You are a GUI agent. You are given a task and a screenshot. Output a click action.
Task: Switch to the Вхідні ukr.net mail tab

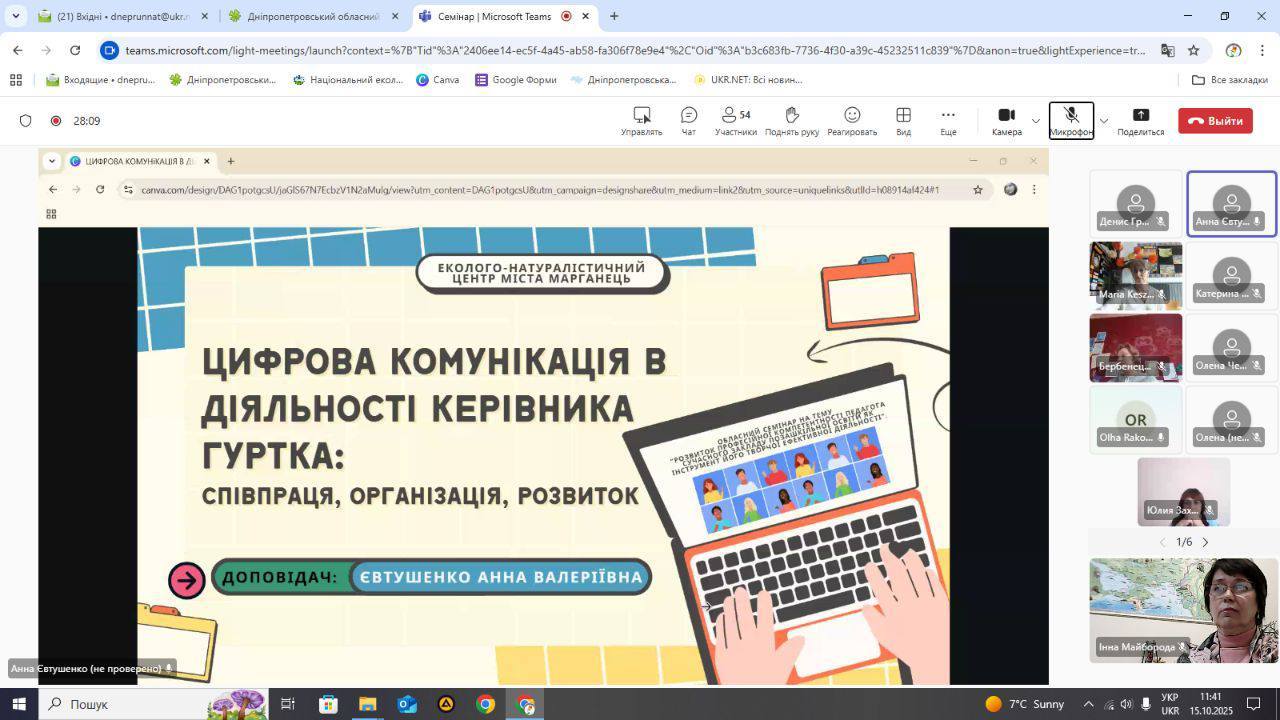click(x=120, y=16)
